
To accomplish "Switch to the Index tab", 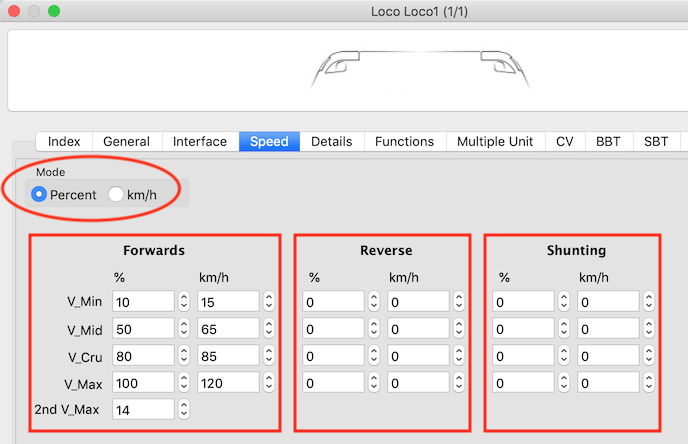I will (x=64, y=142).
